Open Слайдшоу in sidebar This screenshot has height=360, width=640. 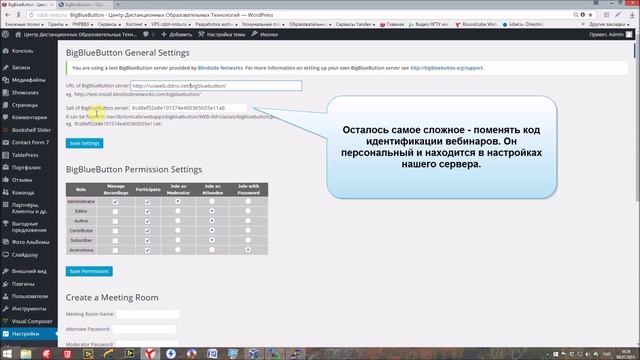24,255
